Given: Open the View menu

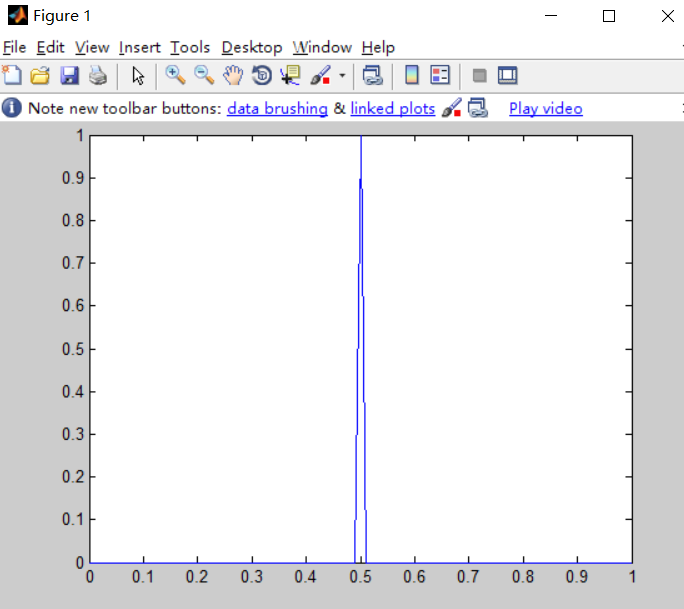Looking at the screenshot, I should [92, 47].
